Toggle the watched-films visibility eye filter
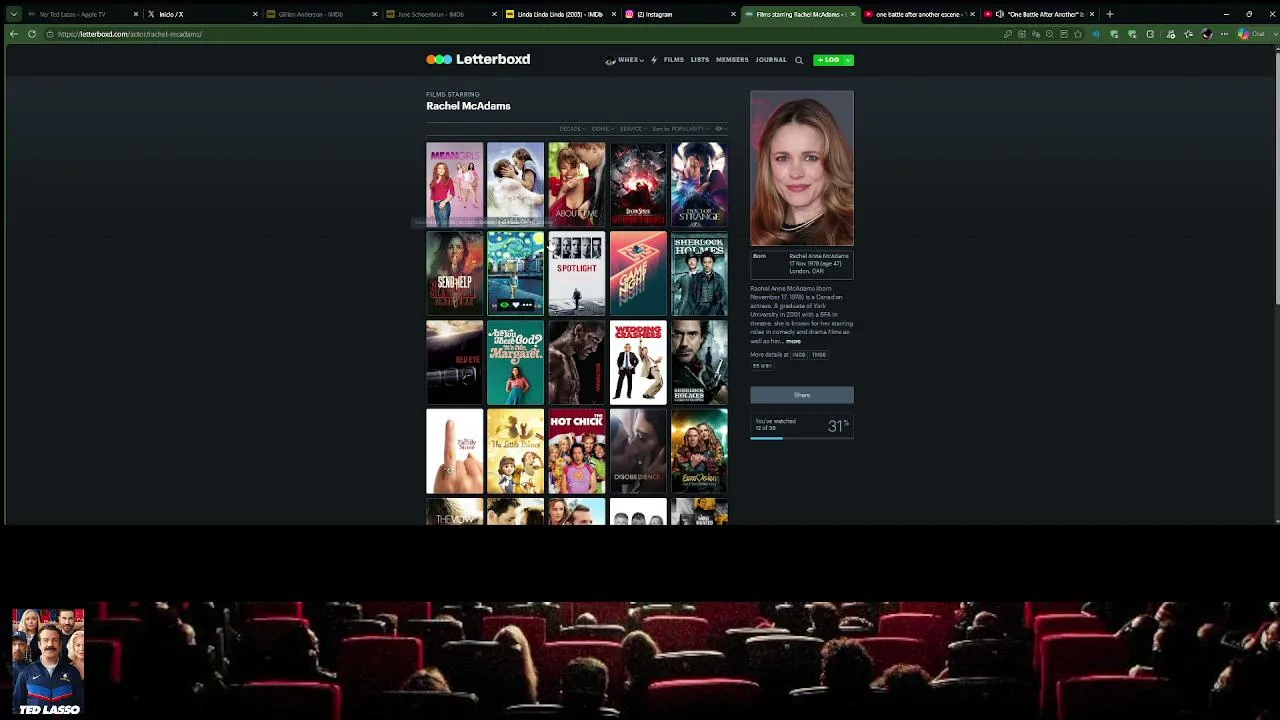This screenshot has height=720, width=1280. point(719,129)
